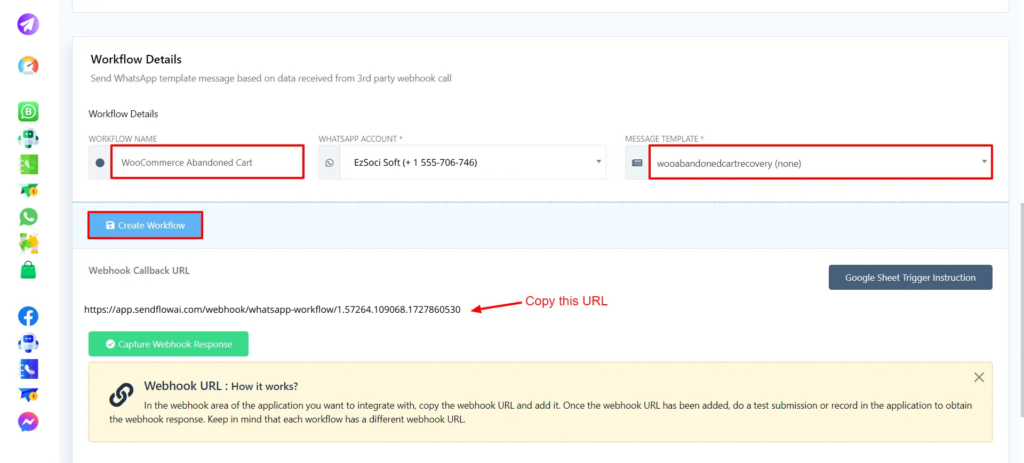
Task: Open the Facebook icon in sidebar
Action: [x=28, y=317]
